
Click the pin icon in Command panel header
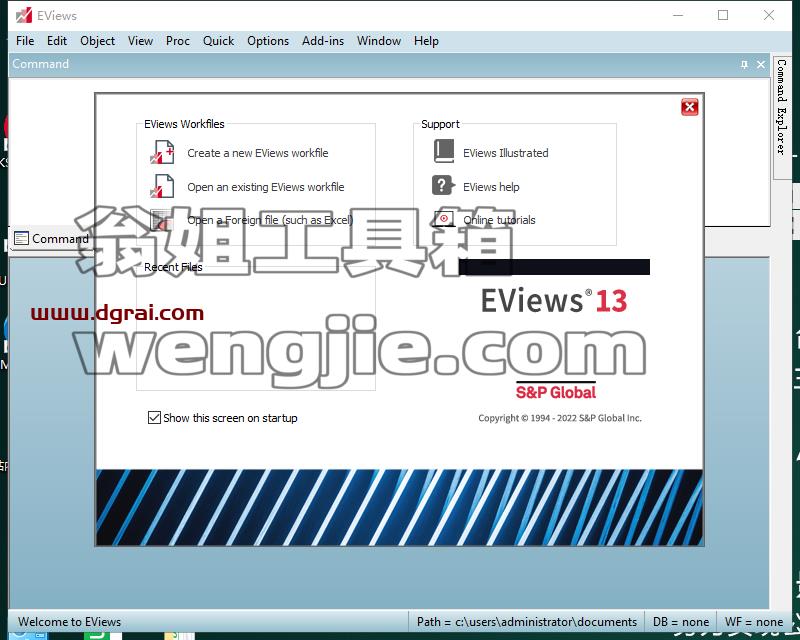[x=744, y=64]
